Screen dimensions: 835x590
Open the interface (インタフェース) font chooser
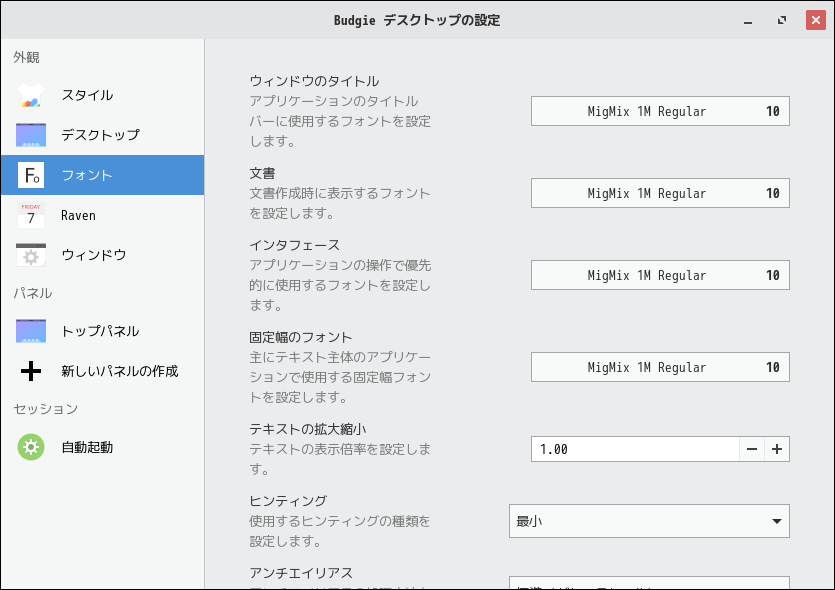click(660, 275)
